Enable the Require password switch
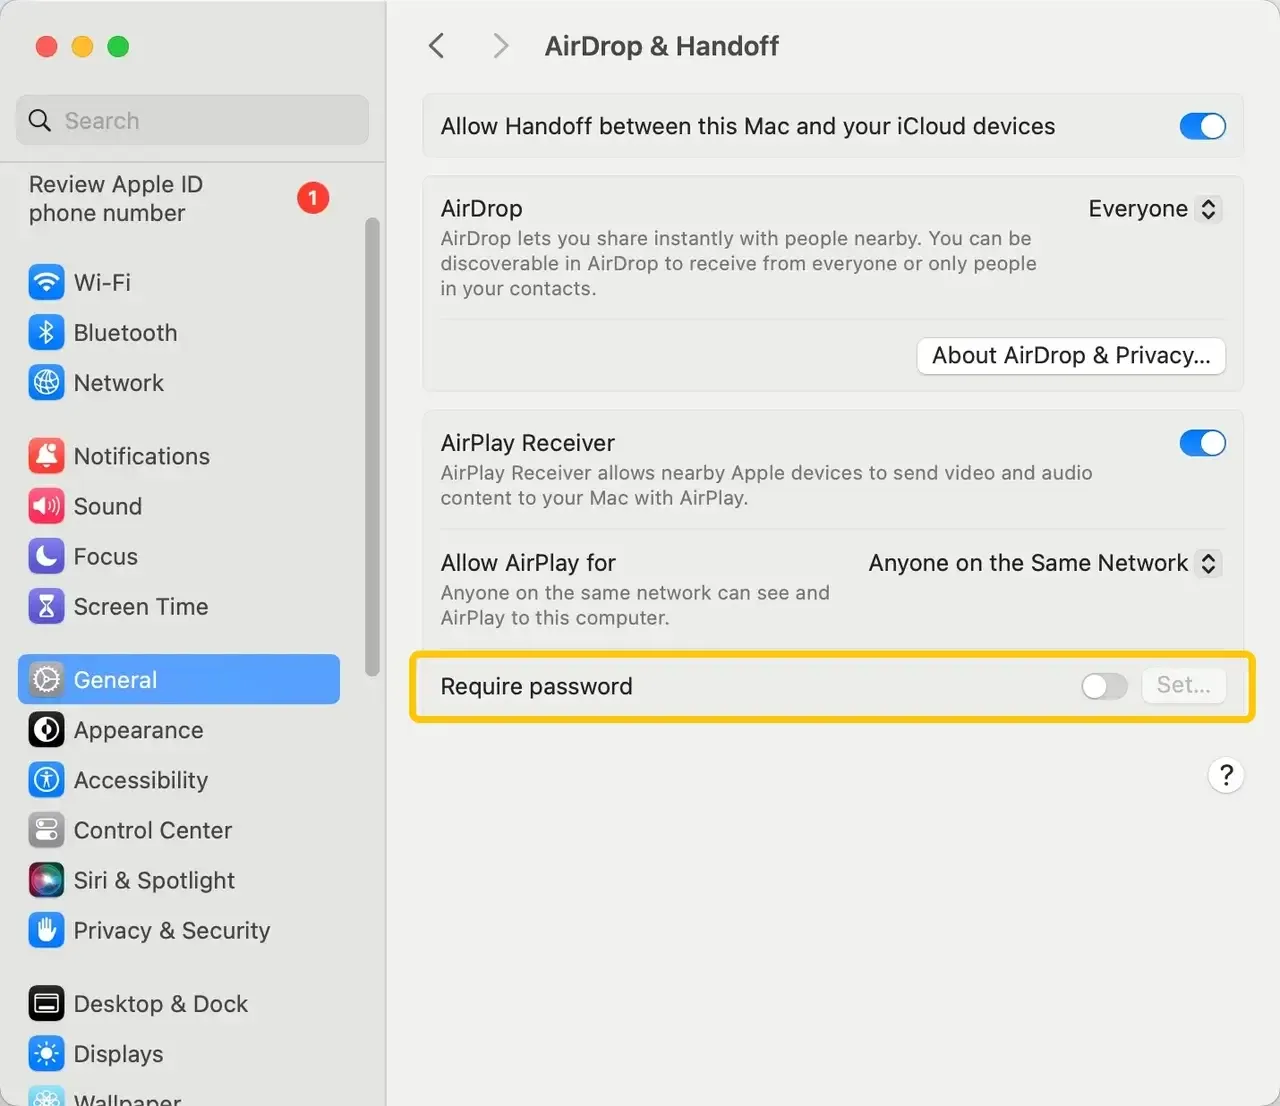This screenshot has height=1106, width=1280. coord(1105,686)
